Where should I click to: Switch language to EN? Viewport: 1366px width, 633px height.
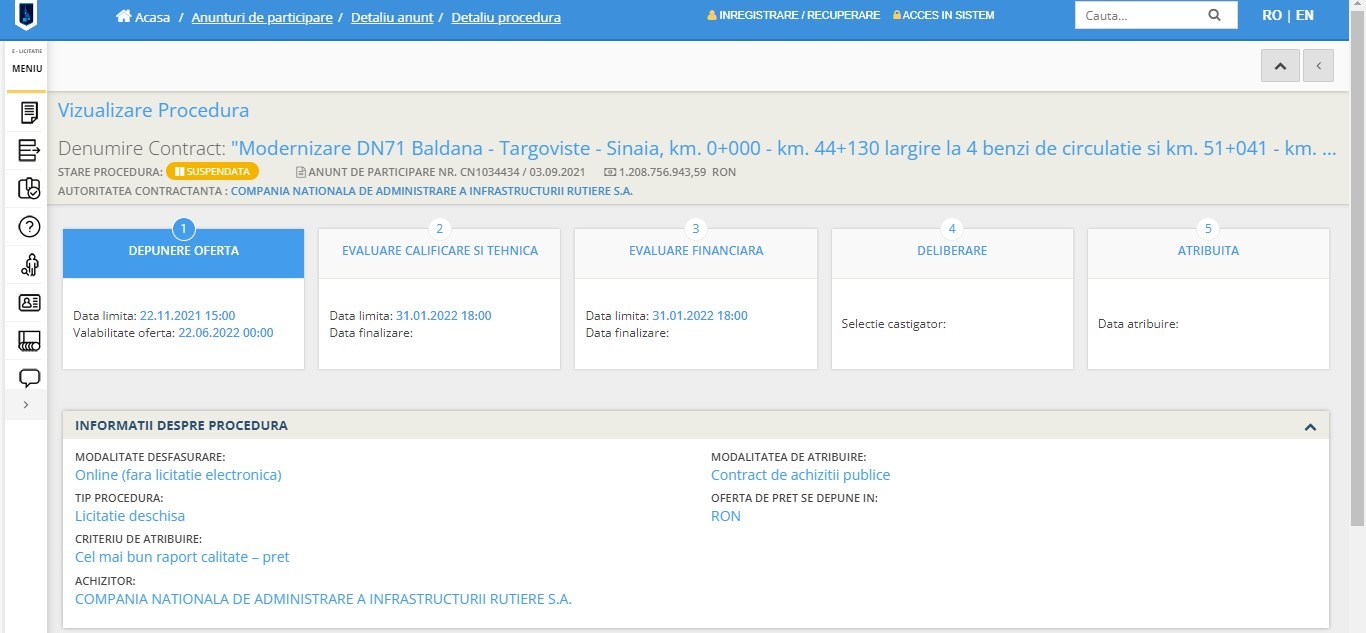pos(1305,16)
